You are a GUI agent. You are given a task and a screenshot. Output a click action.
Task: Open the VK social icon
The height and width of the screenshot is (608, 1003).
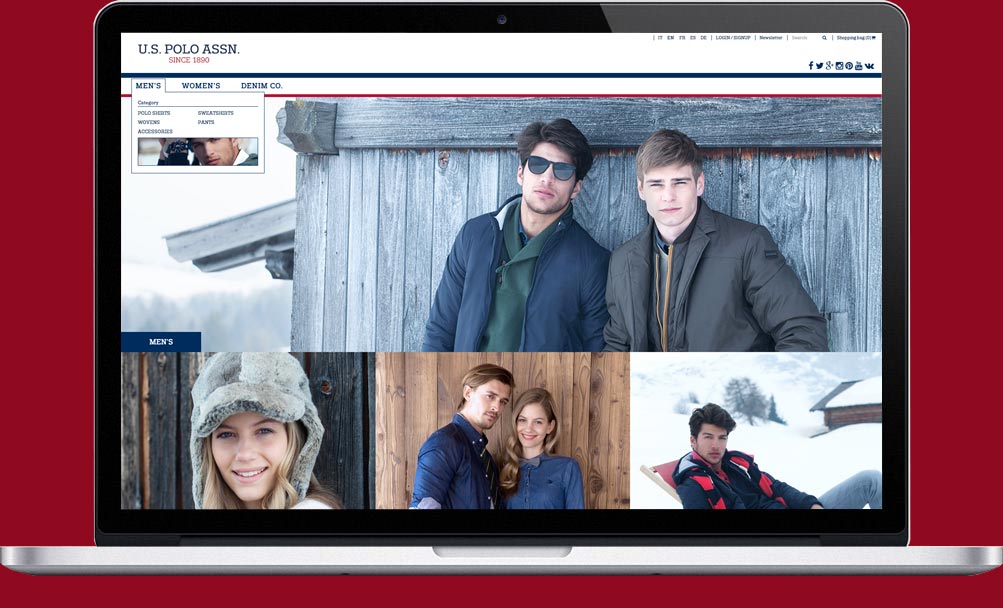[x=870, y=66]
